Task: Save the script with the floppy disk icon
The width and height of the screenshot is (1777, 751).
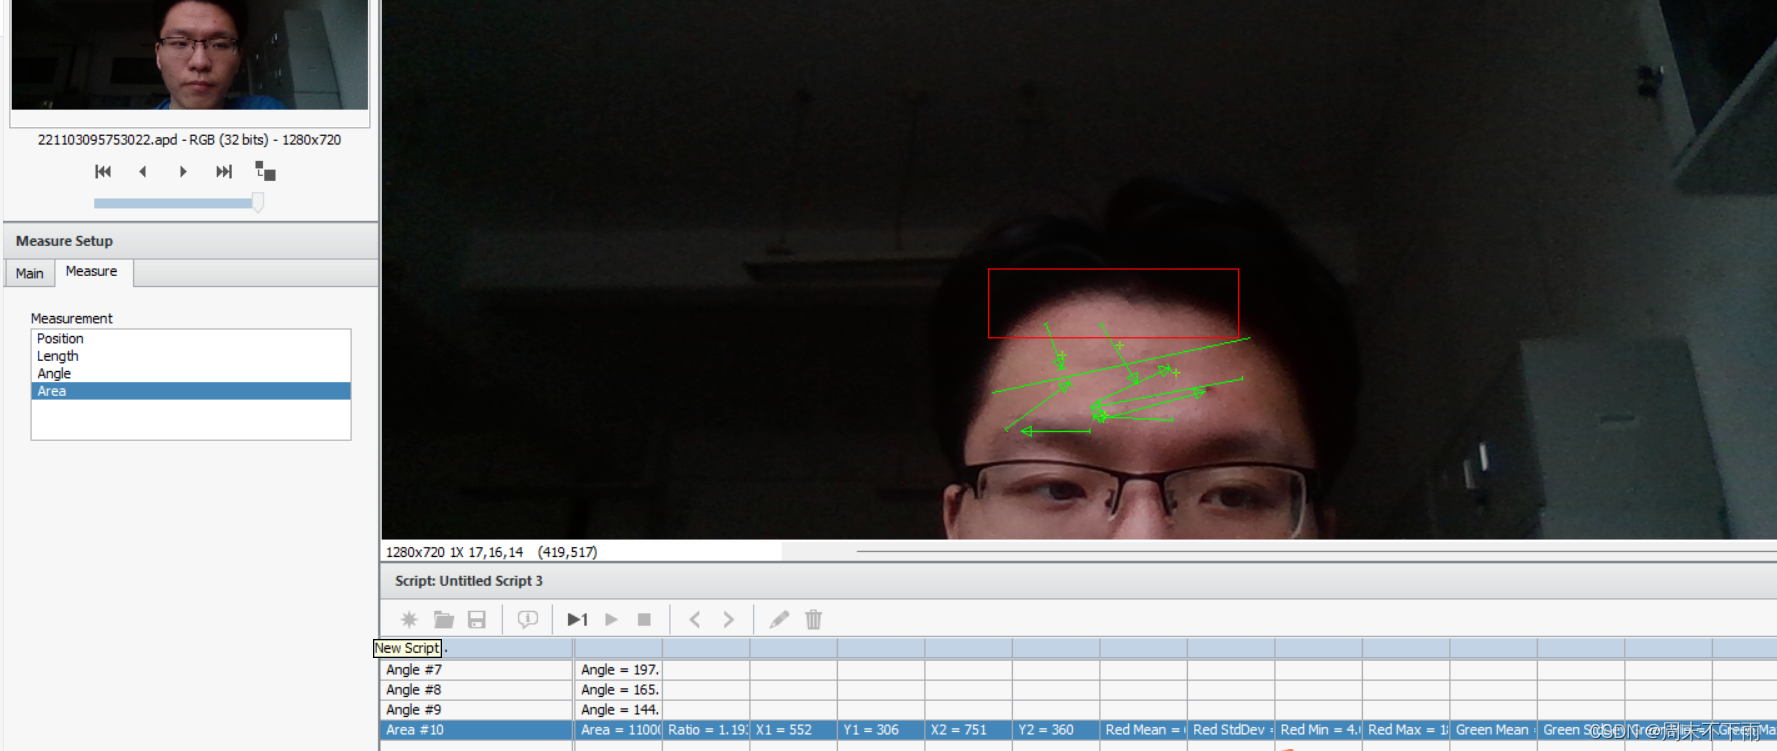Action: coord(477,620)
